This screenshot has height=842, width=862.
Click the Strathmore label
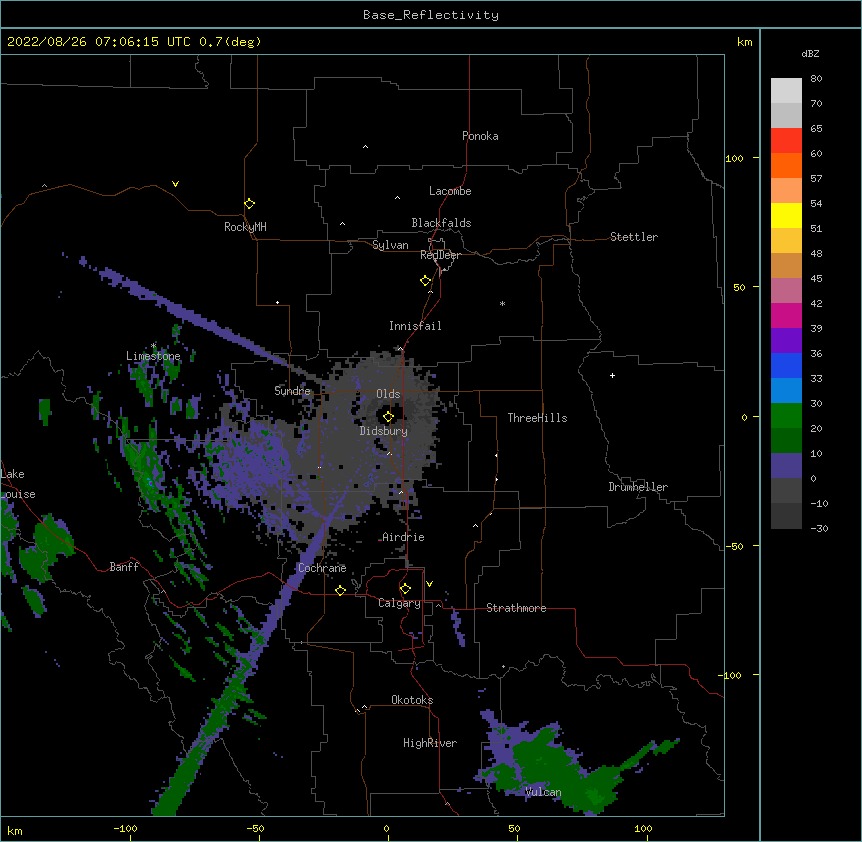516,608
